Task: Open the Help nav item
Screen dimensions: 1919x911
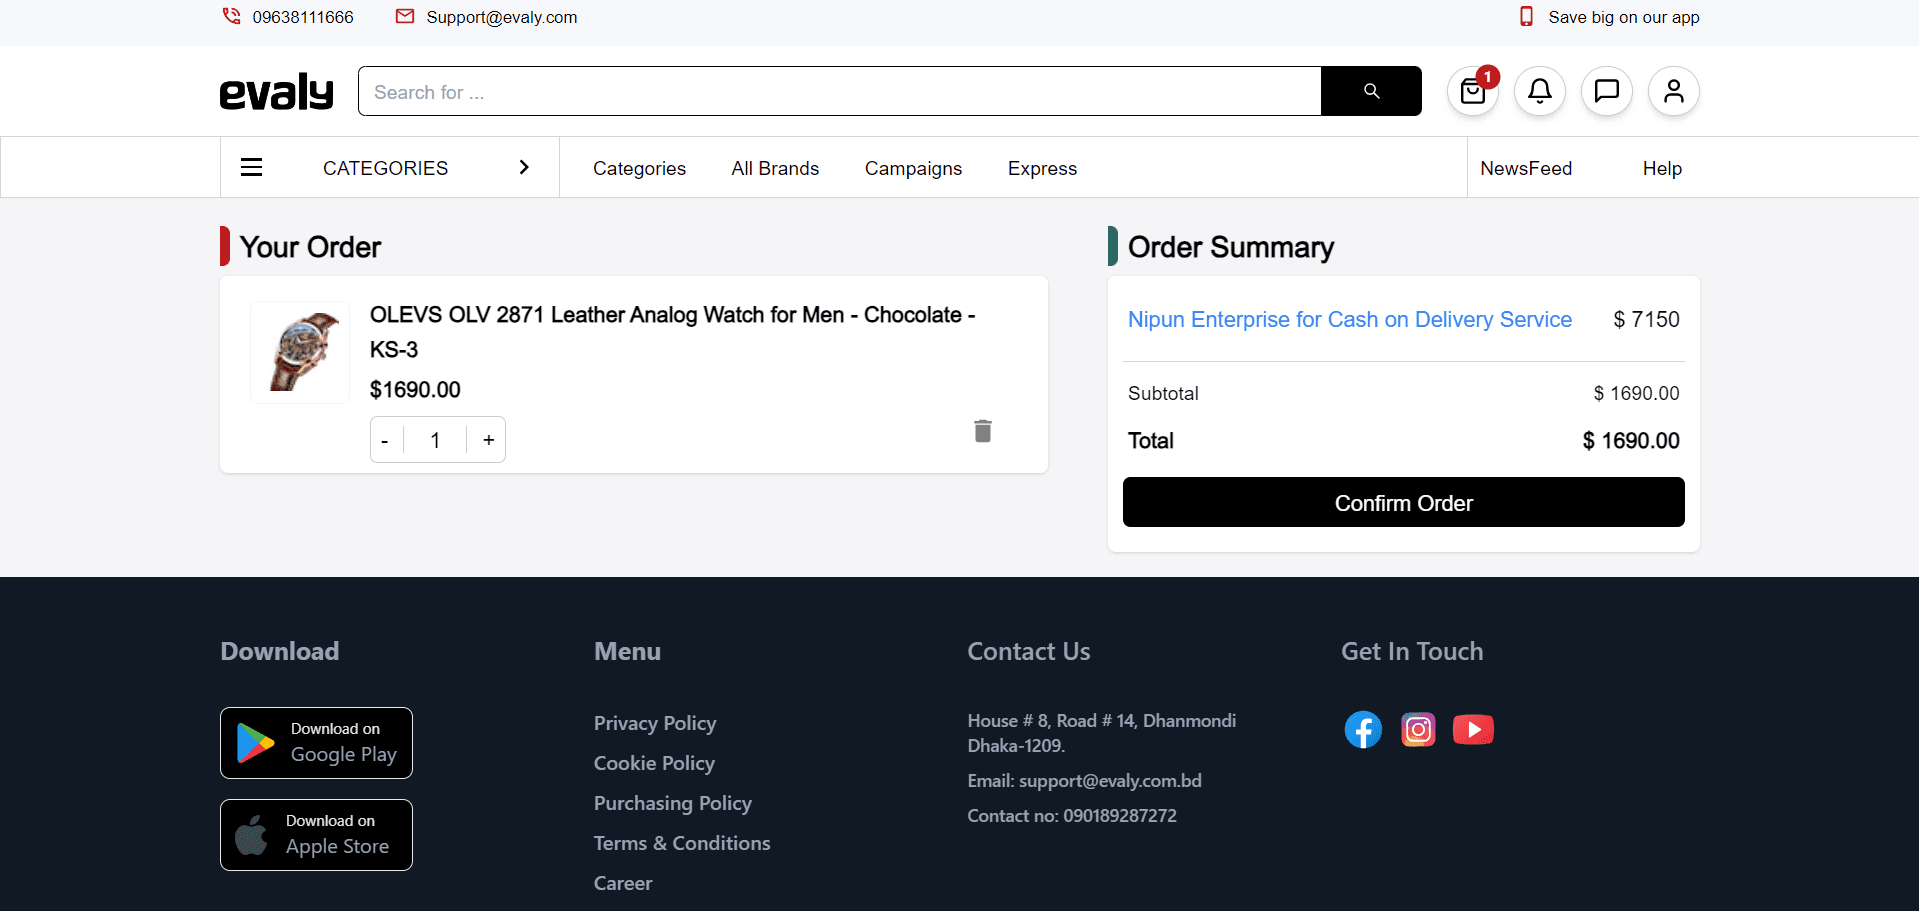Action: coord(1662,168)
